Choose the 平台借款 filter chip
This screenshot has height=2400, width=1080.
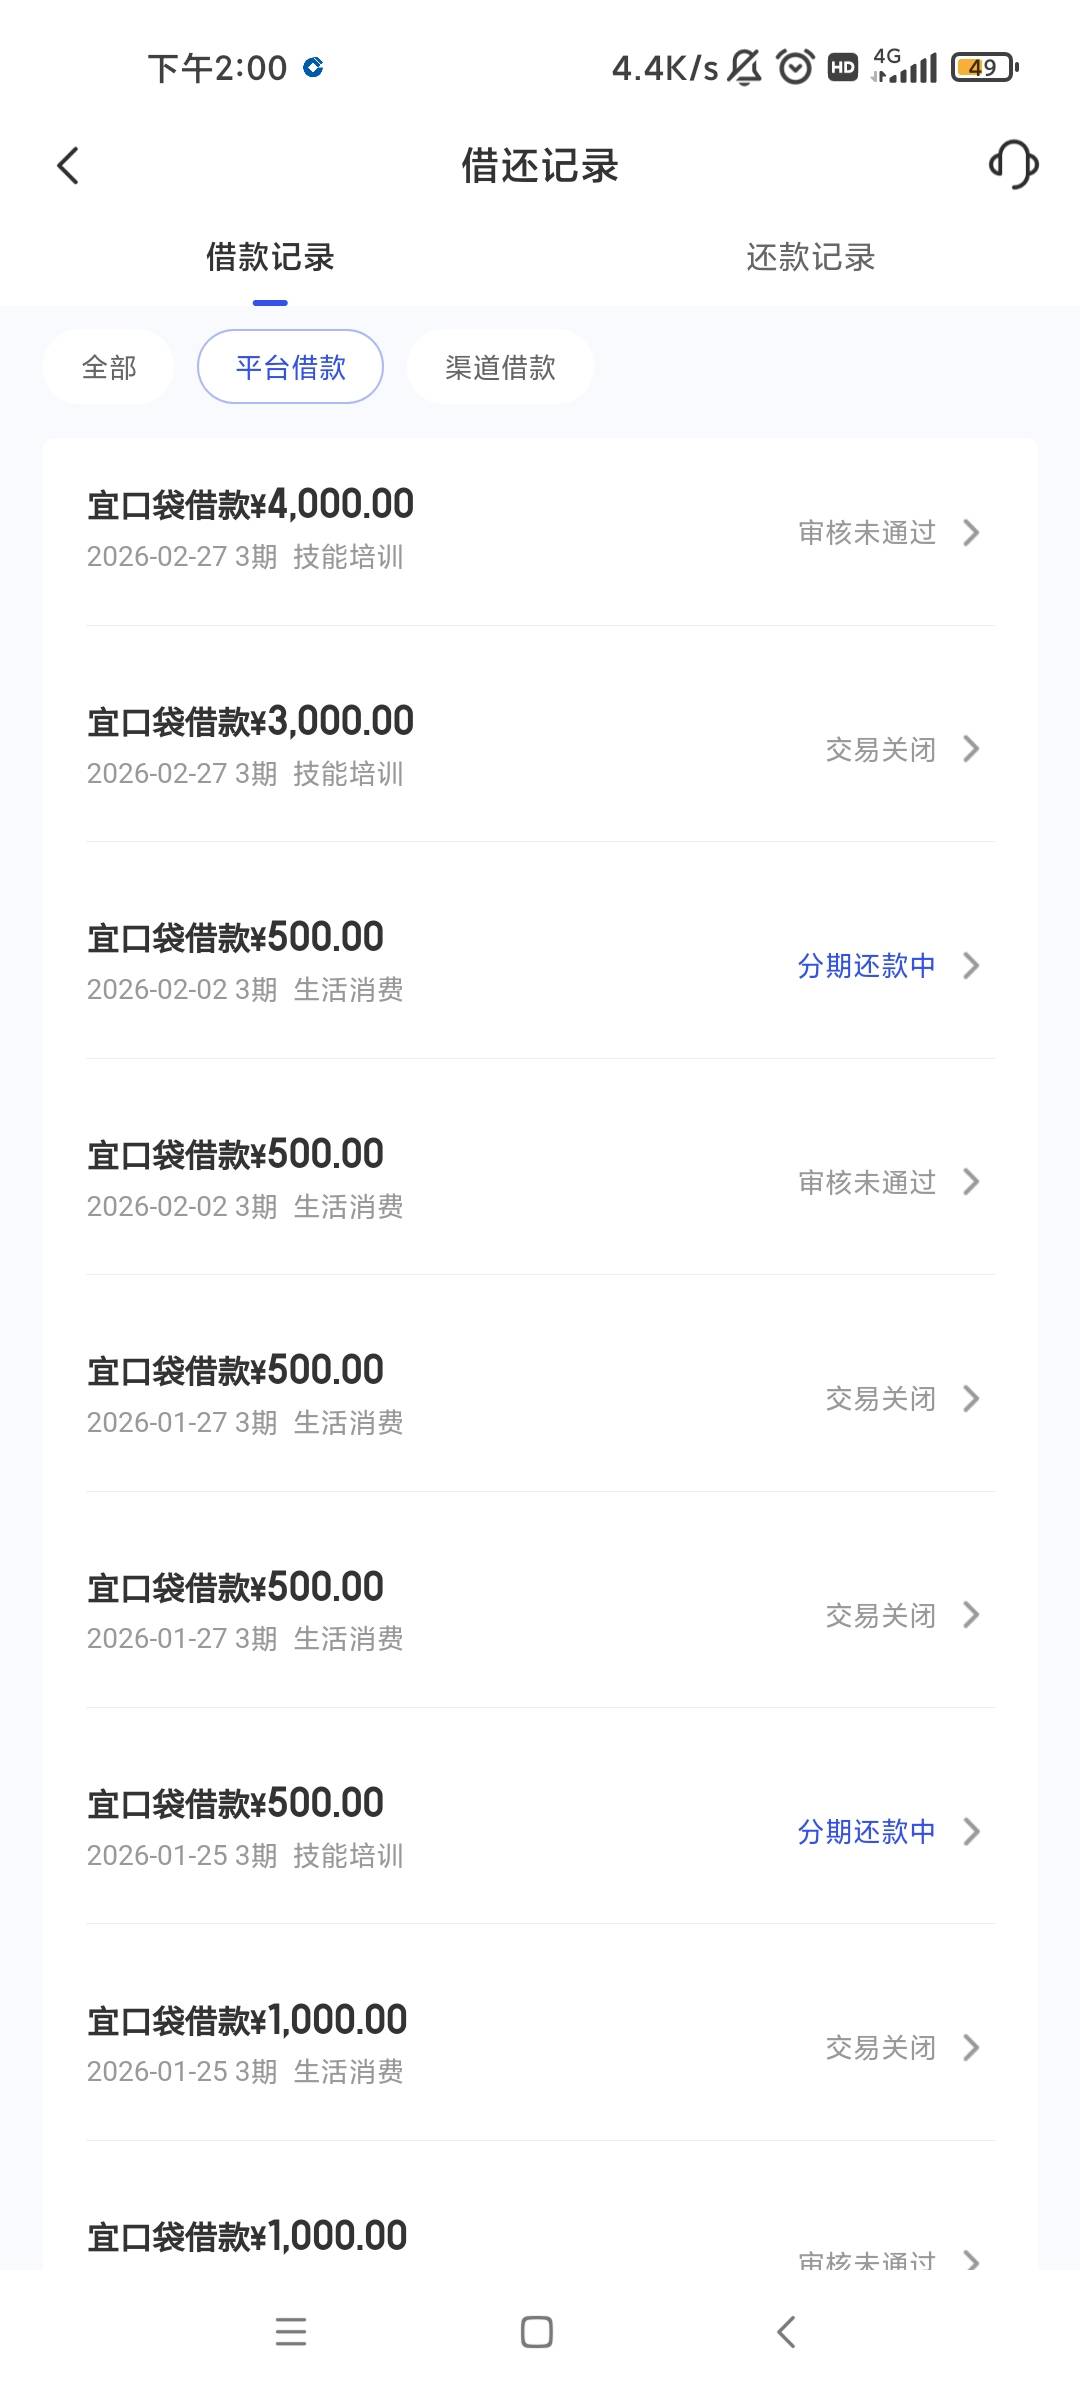[x=290, y=367]
